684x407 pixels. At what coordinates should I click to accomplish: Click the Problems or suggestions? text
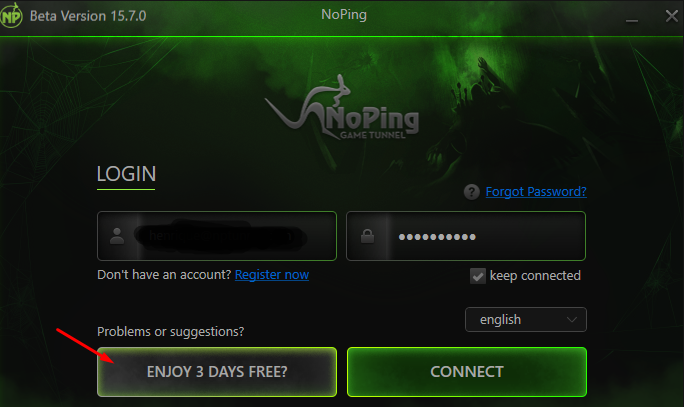pos(171,332)
